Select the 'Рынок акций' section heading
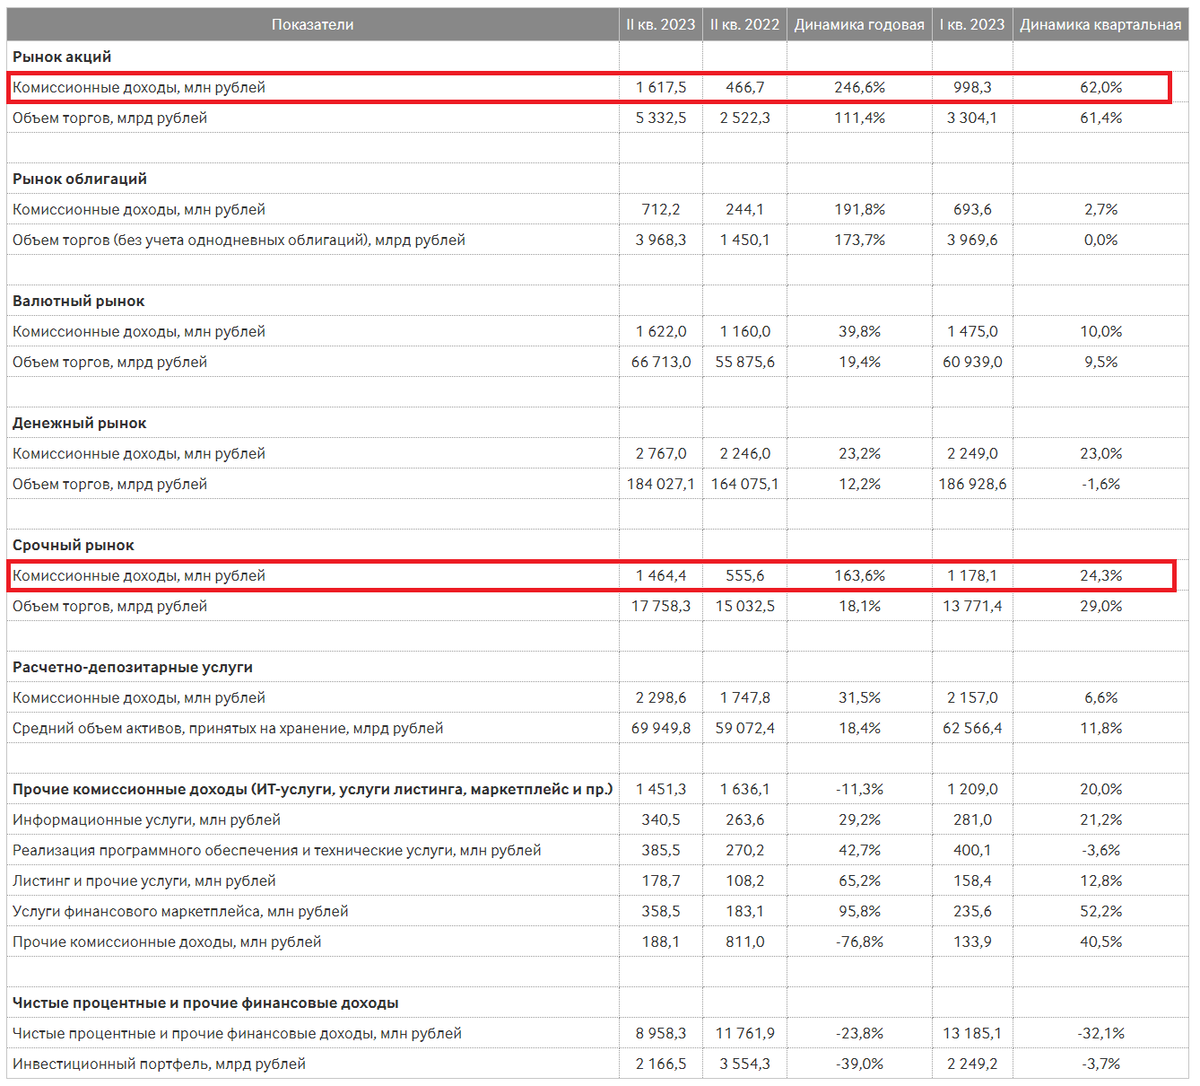Viewport: 1200px width, 1086px height. coord(62,57)
